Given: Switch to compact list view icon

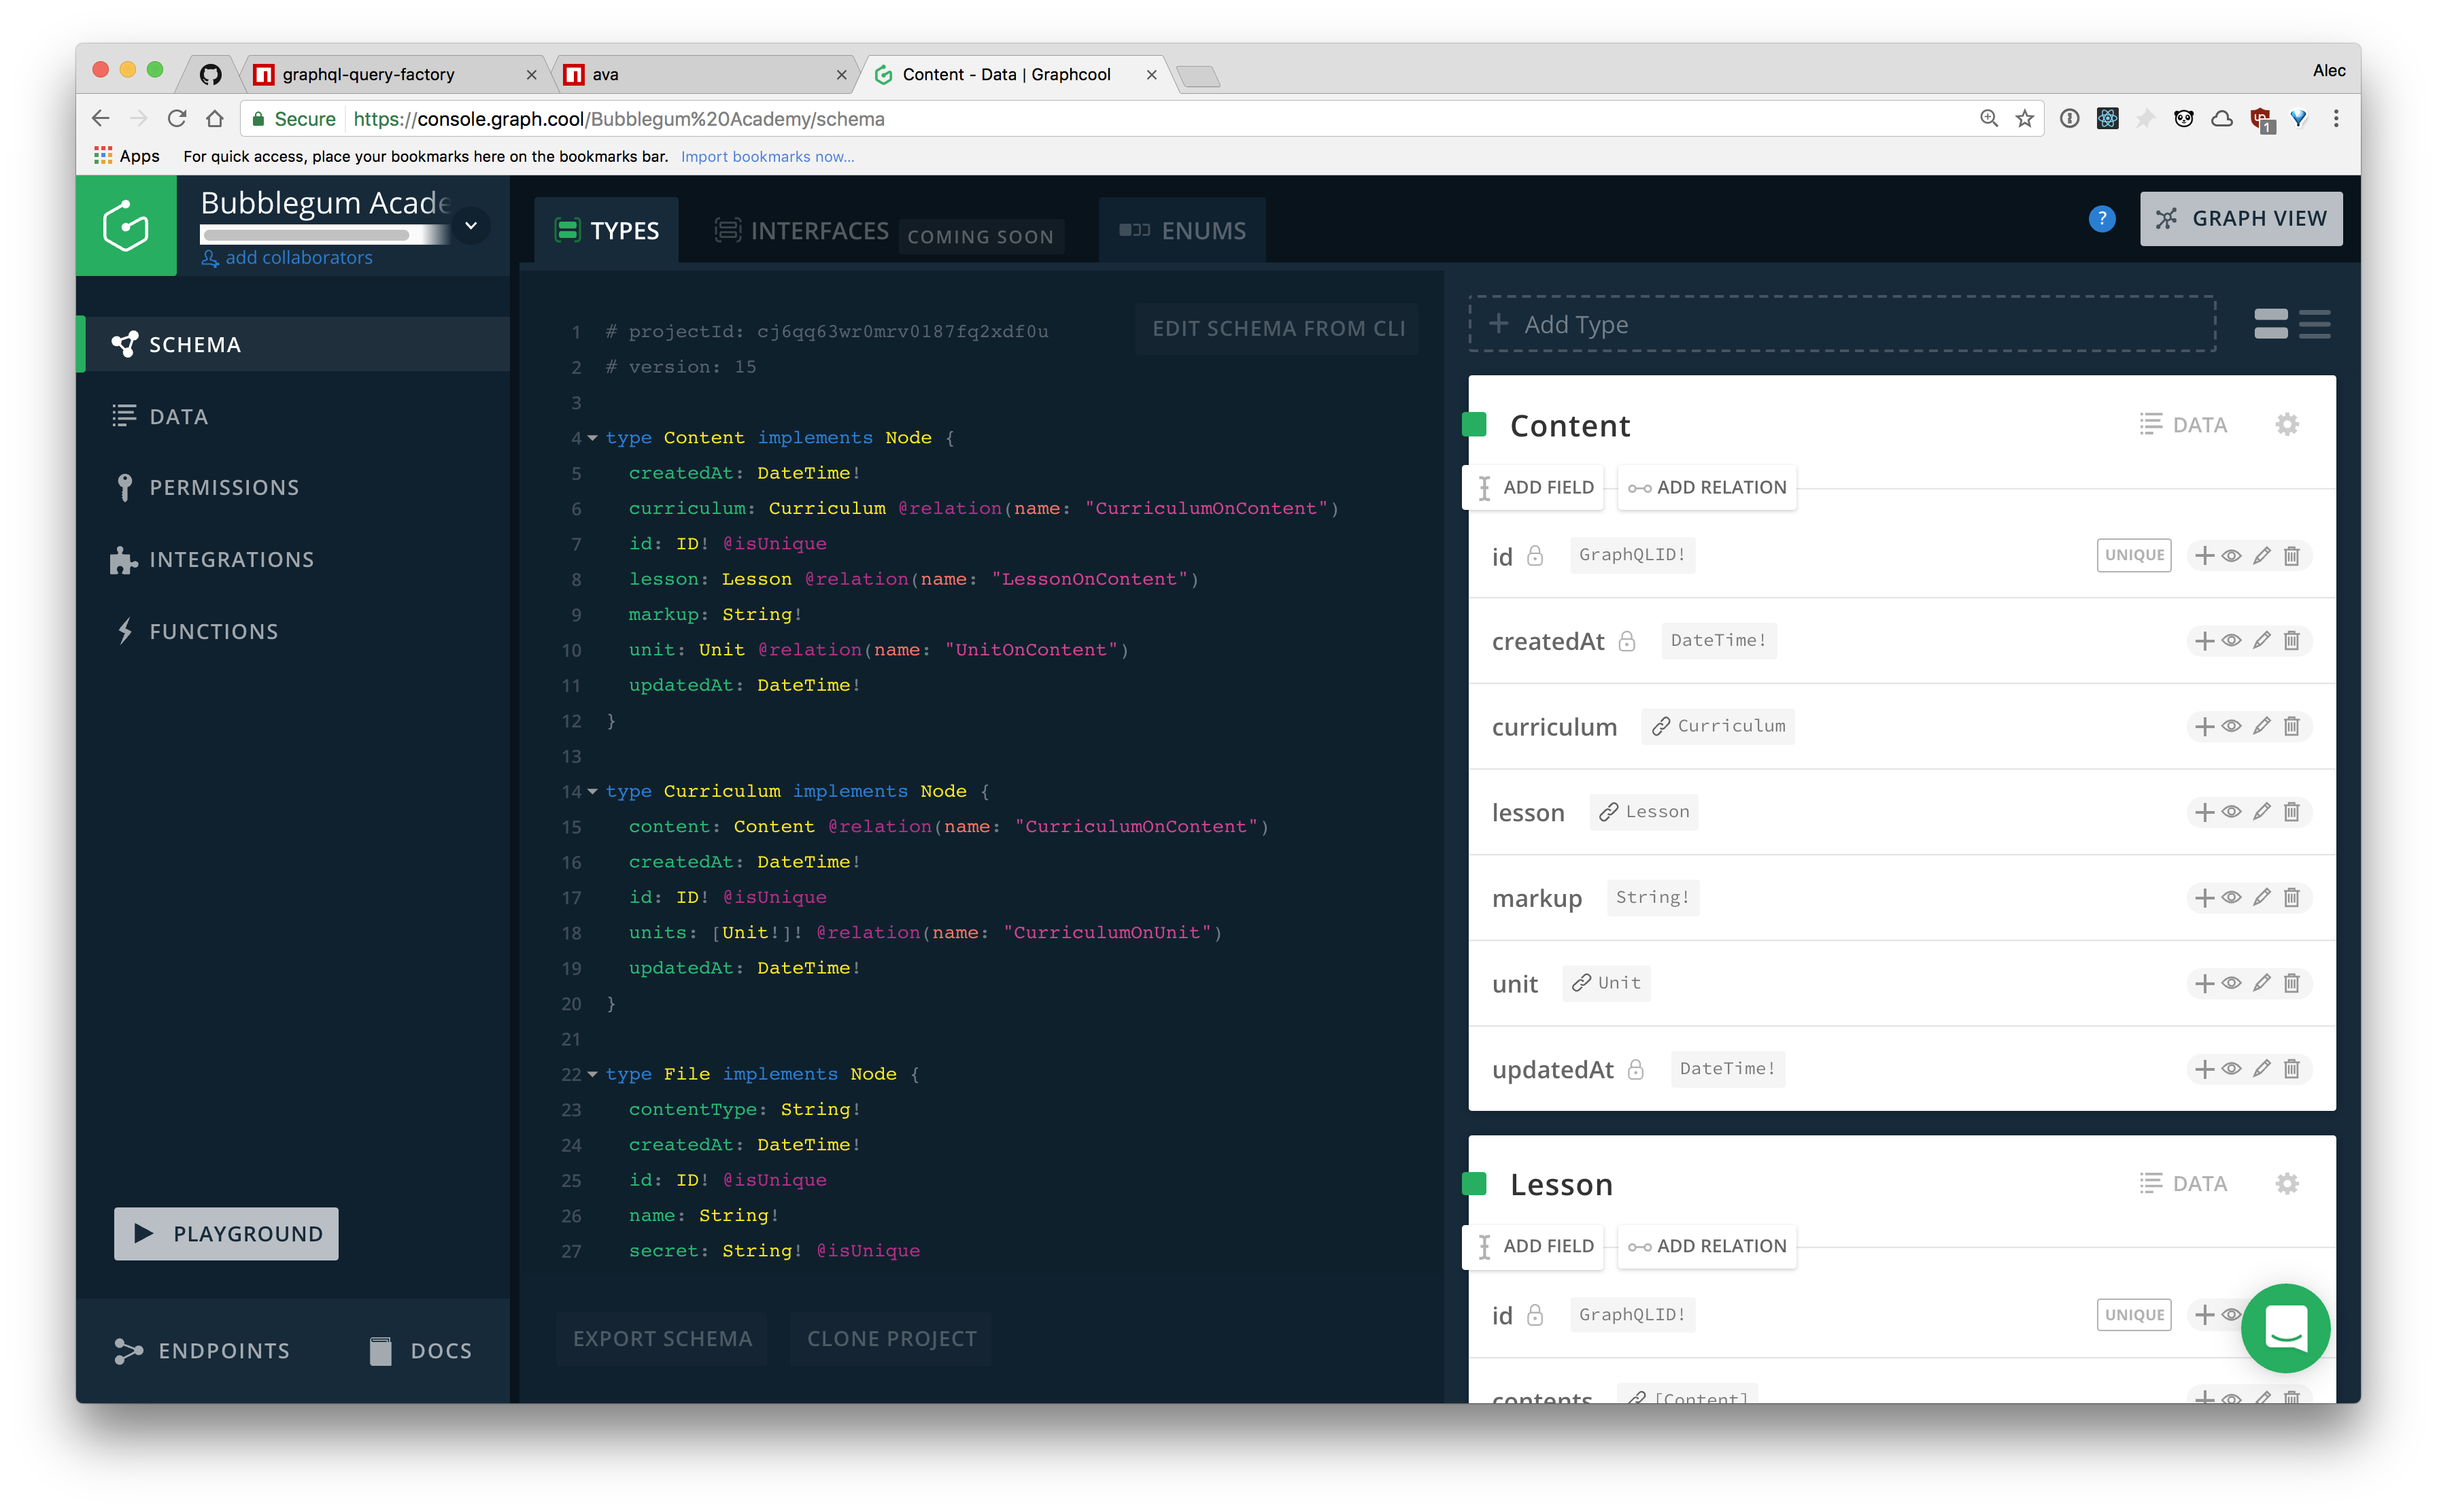Looking at the screenshot, I should click(x=2314, y=324).
